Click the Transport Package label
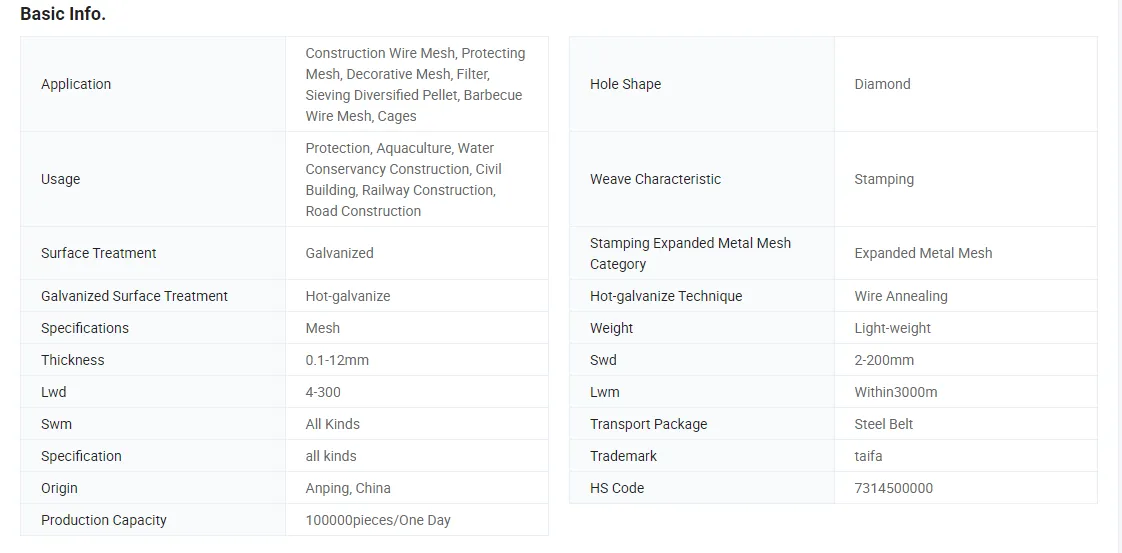This screenshot has width=1122, height=553. click(648, 424)
